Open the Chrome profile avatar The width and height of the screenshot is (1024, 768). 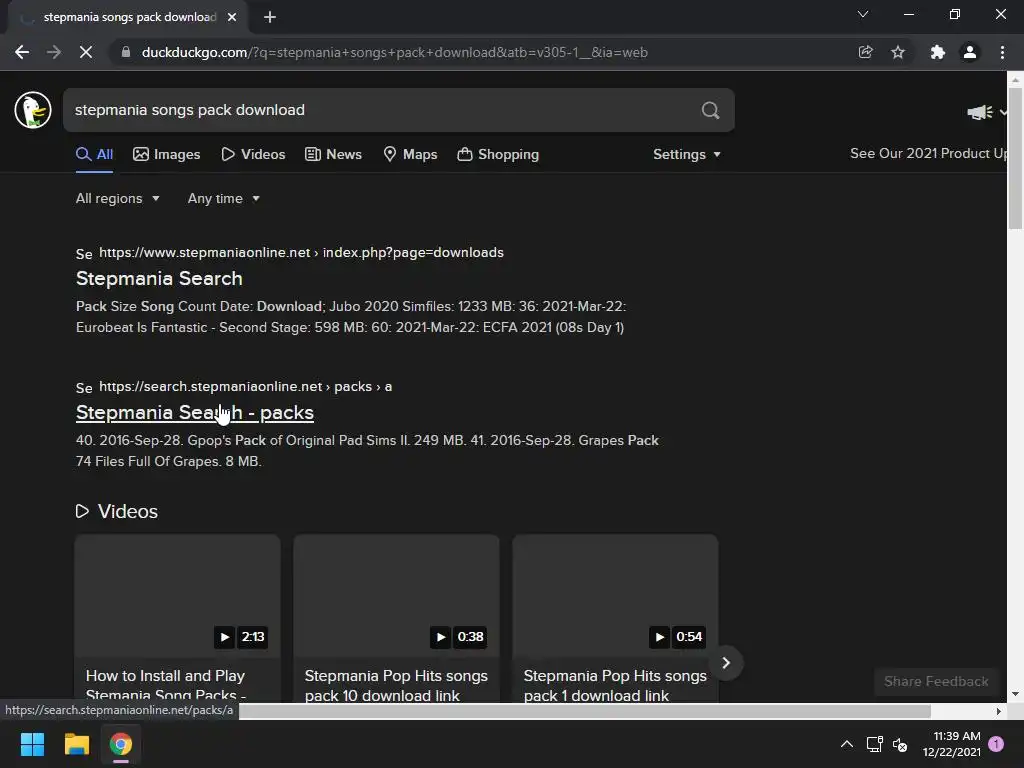[x=970, y=52]
